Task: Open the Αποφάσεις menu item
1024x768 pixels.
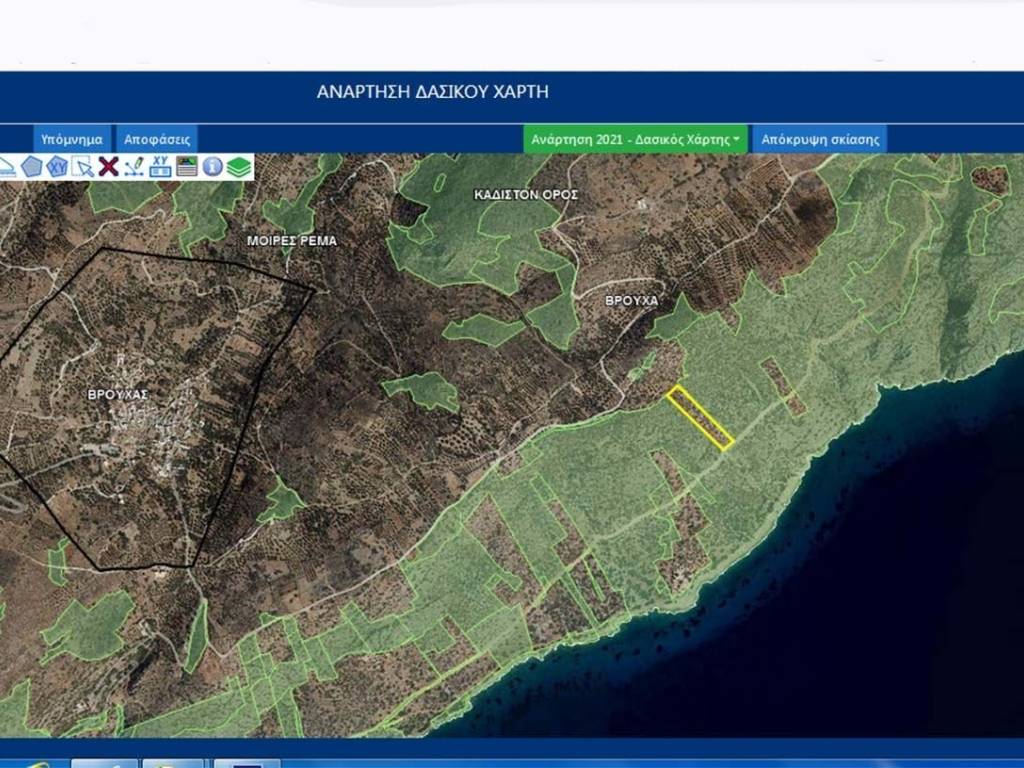Action: click(x=157, y=139)
